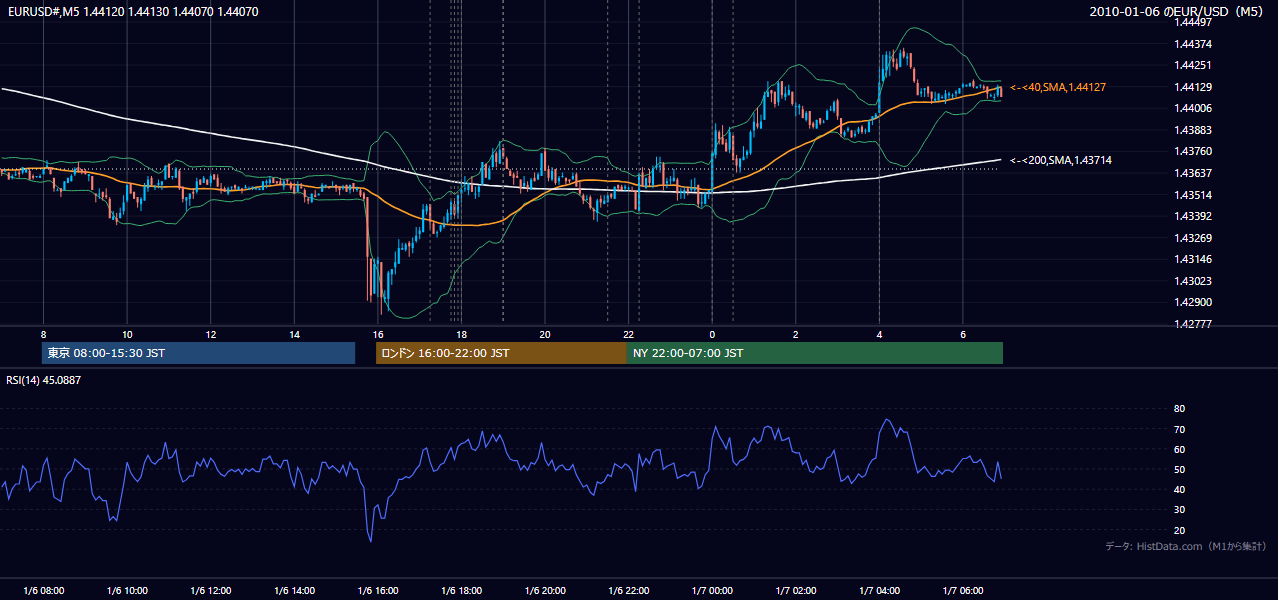
Task: Click the bottom time label 1/7 02:00
Action: tap(796, 591)
